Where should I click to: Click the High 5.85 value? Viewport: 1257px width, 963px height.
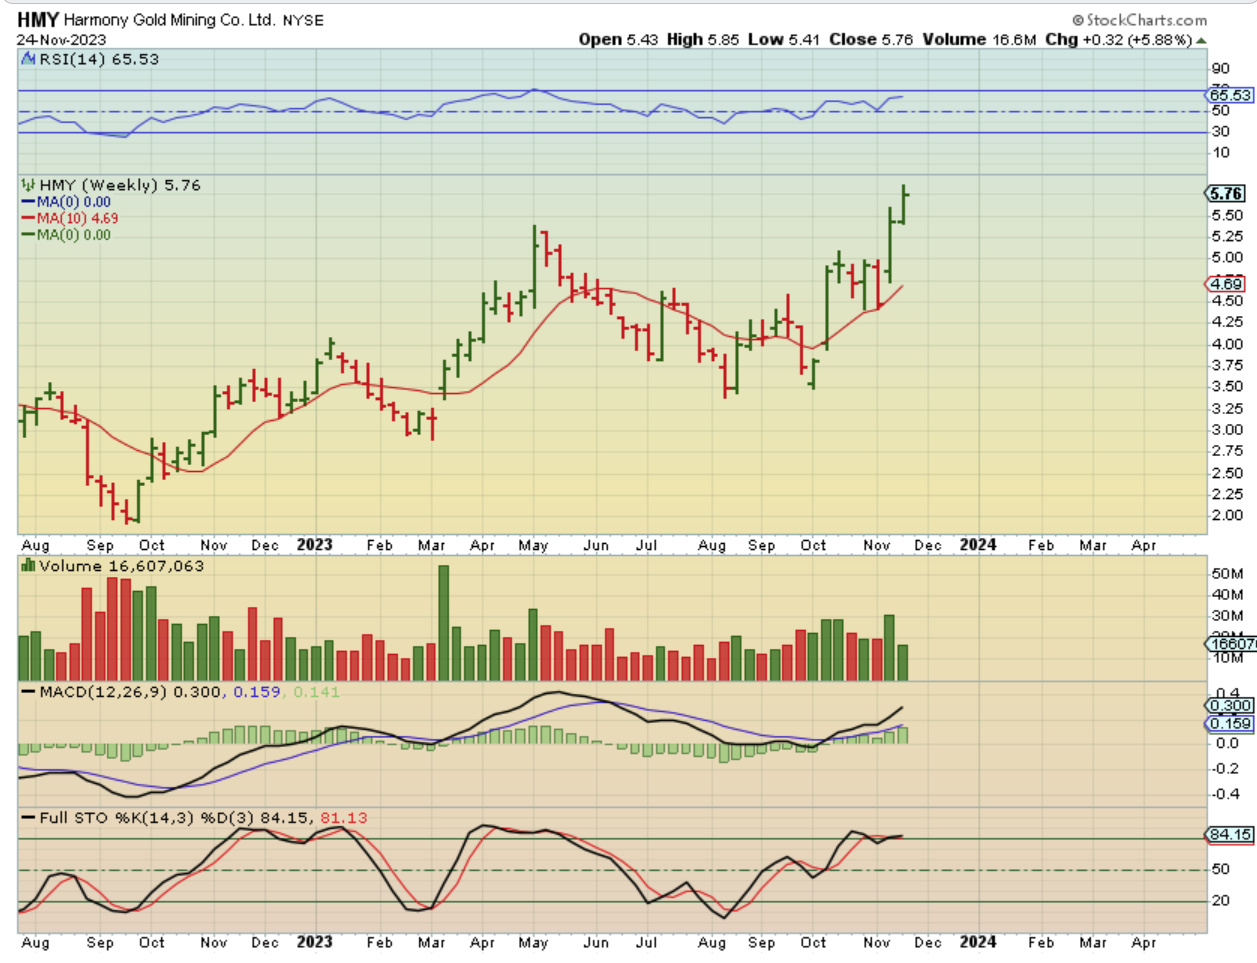click(703, 40)
